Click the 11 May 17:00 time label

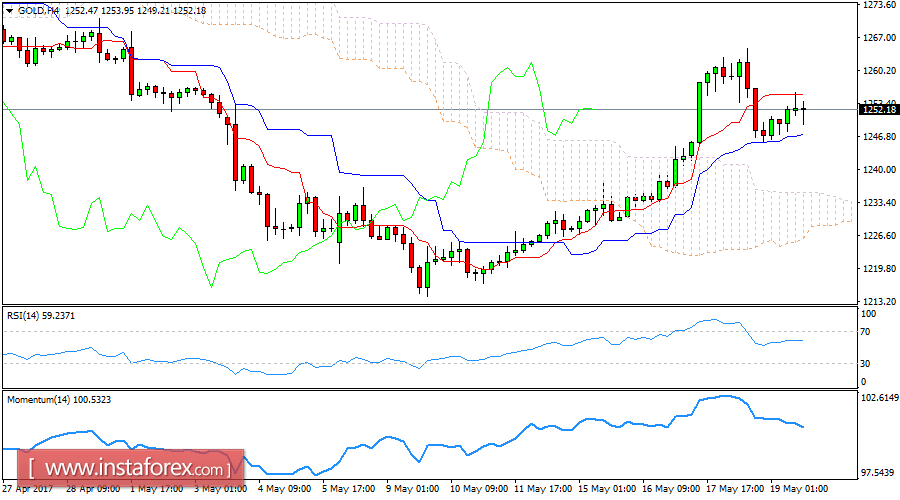tap(543, 489)
